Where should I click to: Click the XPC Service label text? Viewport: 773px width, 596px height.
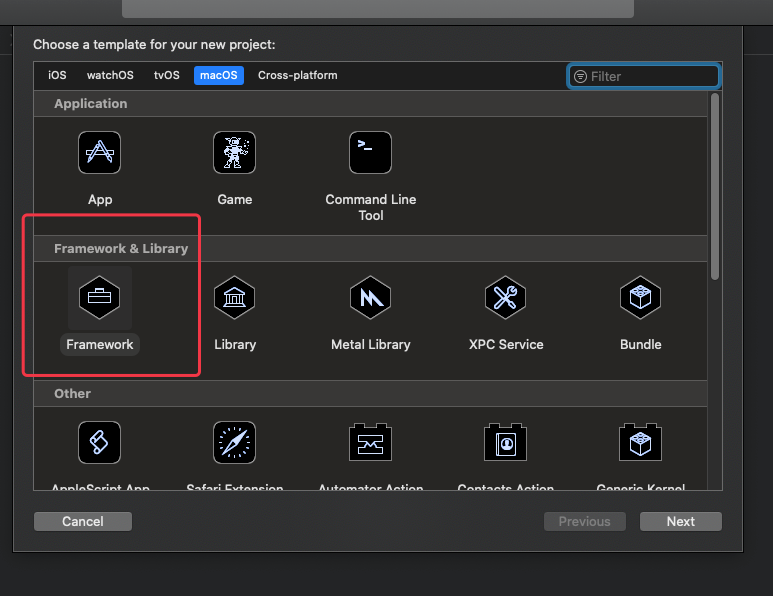click(x=506, y=345)
